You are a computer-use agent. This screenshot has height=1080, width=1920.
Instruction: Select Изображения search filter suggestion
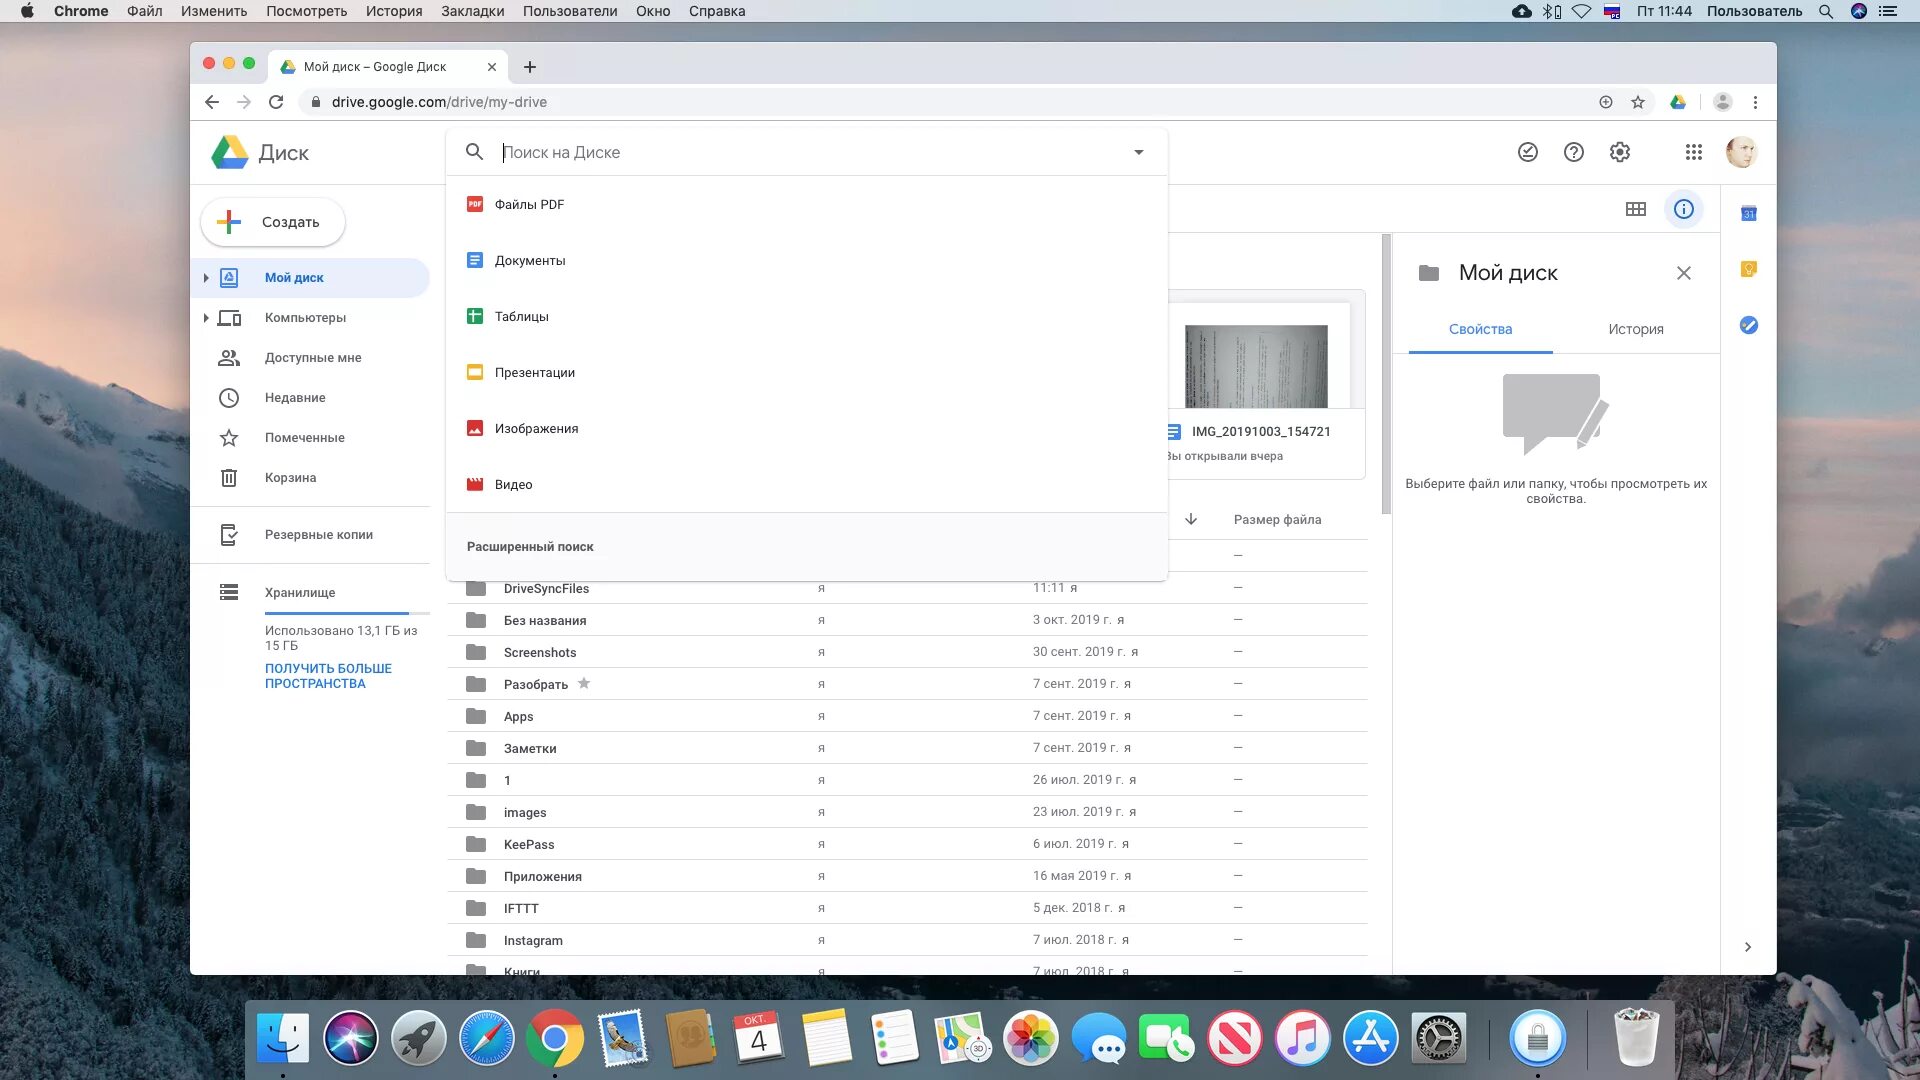[x=536, y=428]
